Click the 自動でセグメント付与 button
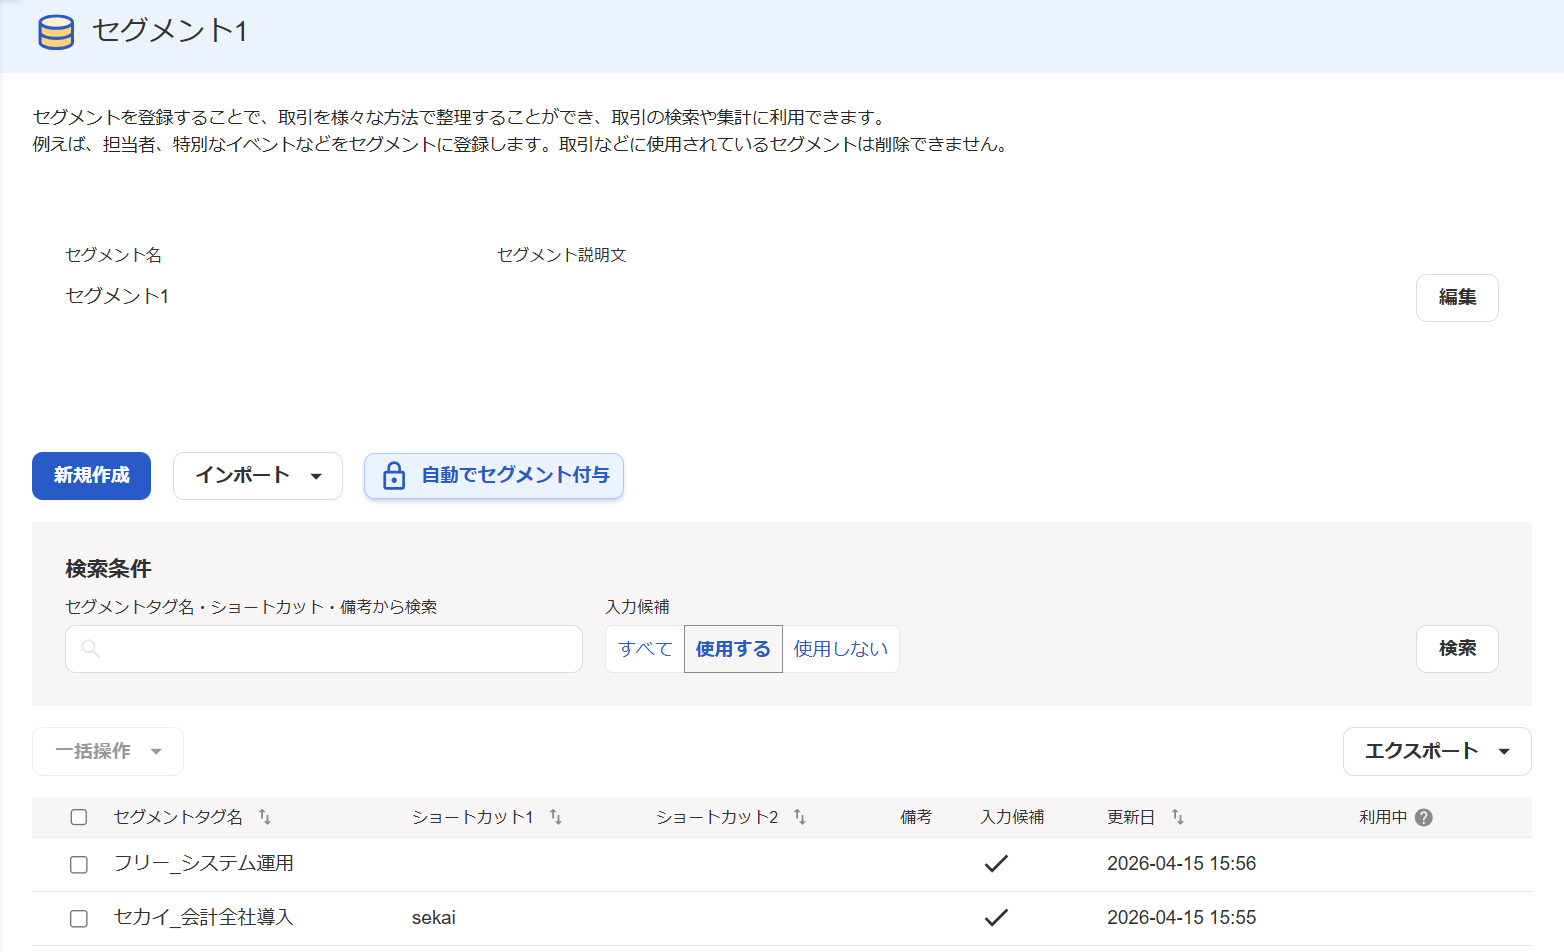 coord(494,476)
